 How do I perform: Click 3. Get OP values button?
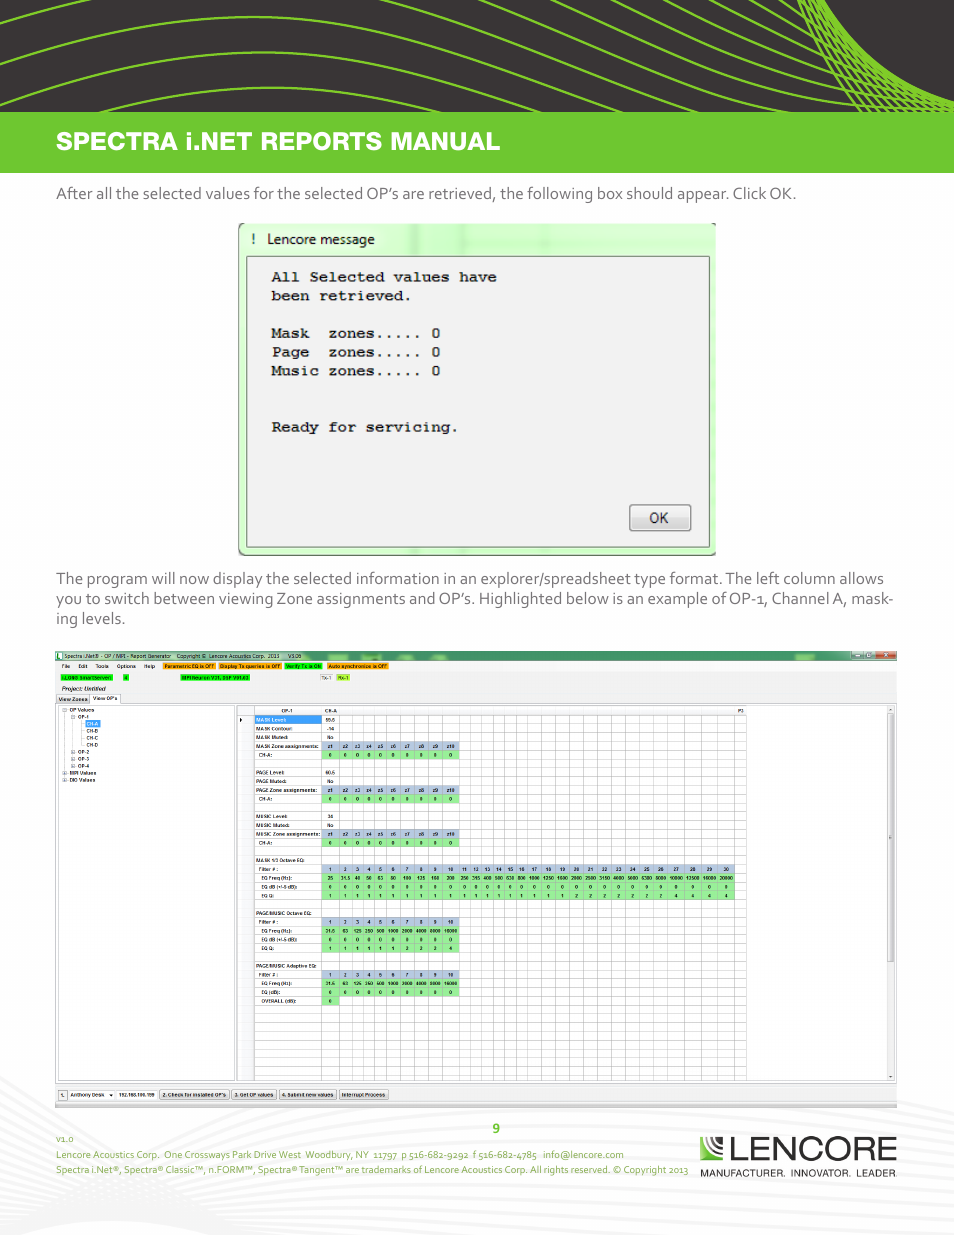coord(254,1095)
